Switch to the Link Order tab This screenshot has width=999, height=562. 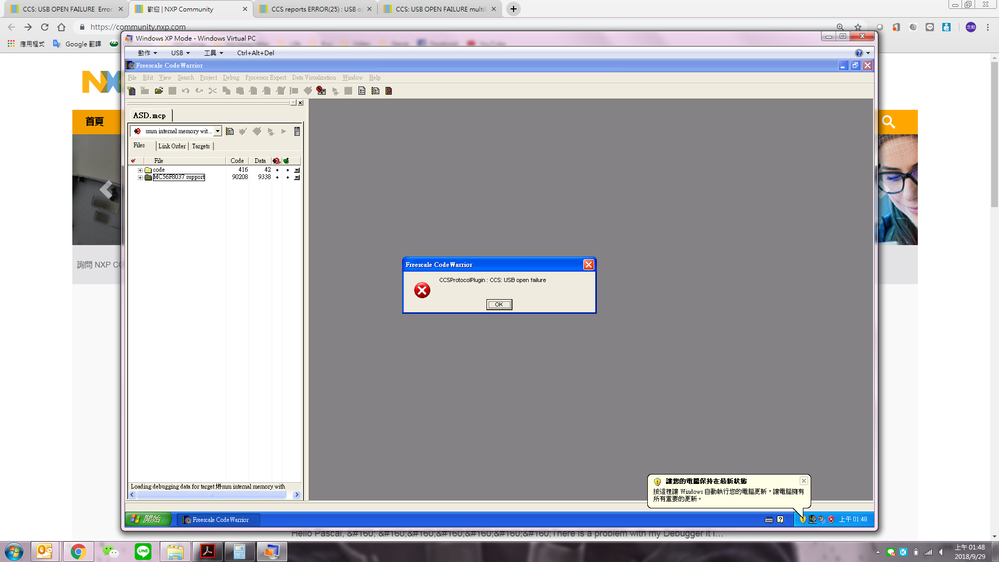[x=171, y=147]
